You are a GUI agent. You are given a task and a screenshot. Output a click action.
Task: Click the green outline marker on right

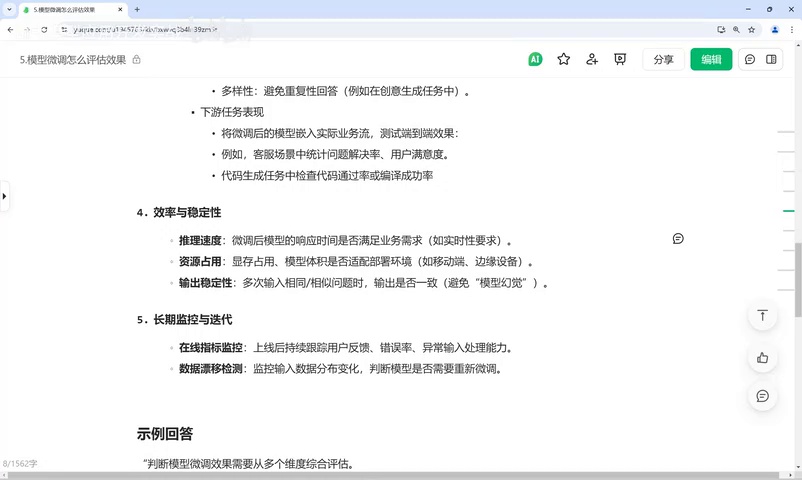[x=788, y=211]
